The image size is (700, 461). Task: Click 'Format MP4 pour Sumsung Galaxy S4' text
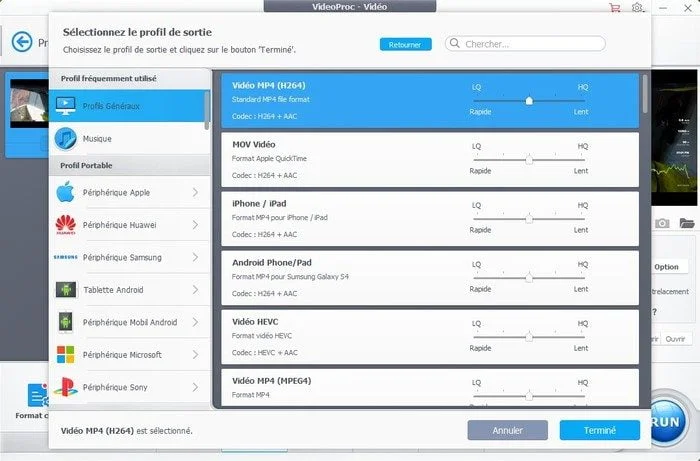coord(290,277)
